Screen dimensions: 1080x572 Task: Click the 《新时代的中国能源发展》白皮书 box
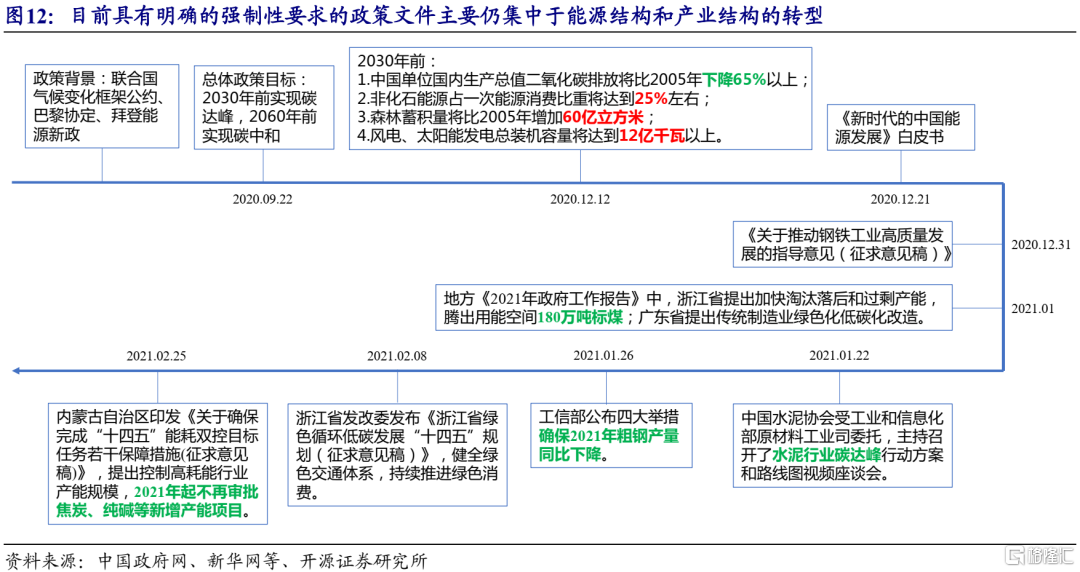[900, 126]
